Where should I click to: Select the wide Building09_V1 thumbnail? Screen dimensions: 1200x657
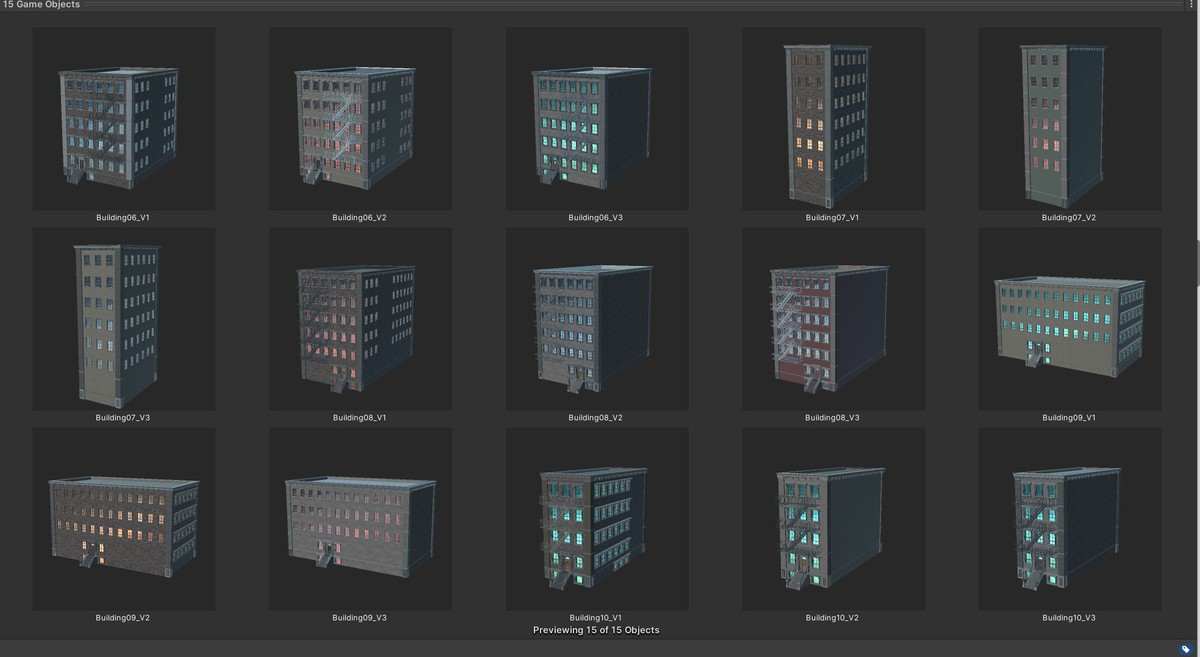pyautogui.click(x=1068, y=318)
